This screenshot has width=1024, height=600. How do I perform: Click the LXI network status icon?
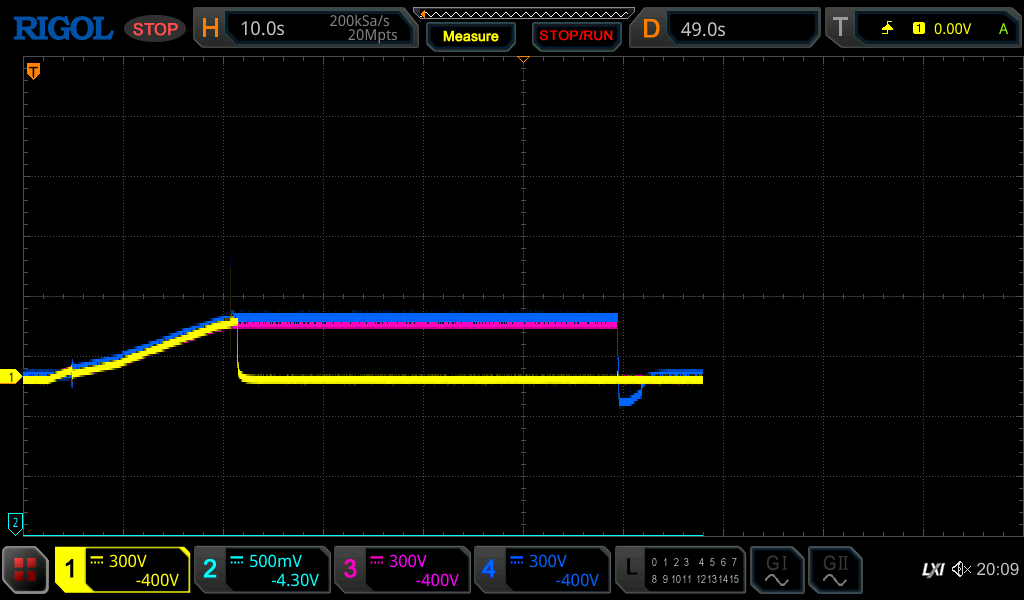(x=932, y=570)
